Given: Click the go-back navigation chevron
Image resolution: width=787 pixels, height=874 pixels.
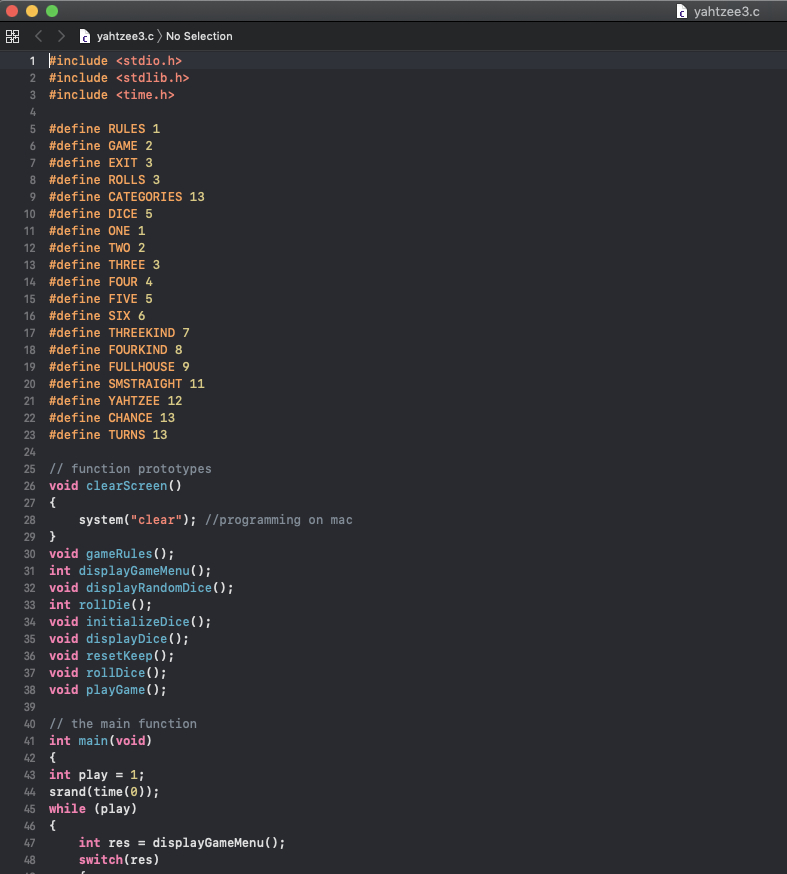Looking at the screenshot, I should 38,36.
